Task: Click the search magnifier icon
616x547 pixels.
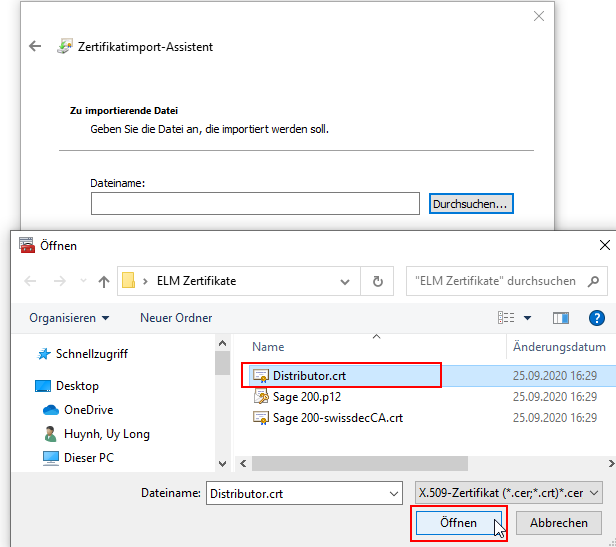Action: coord(593,281)
